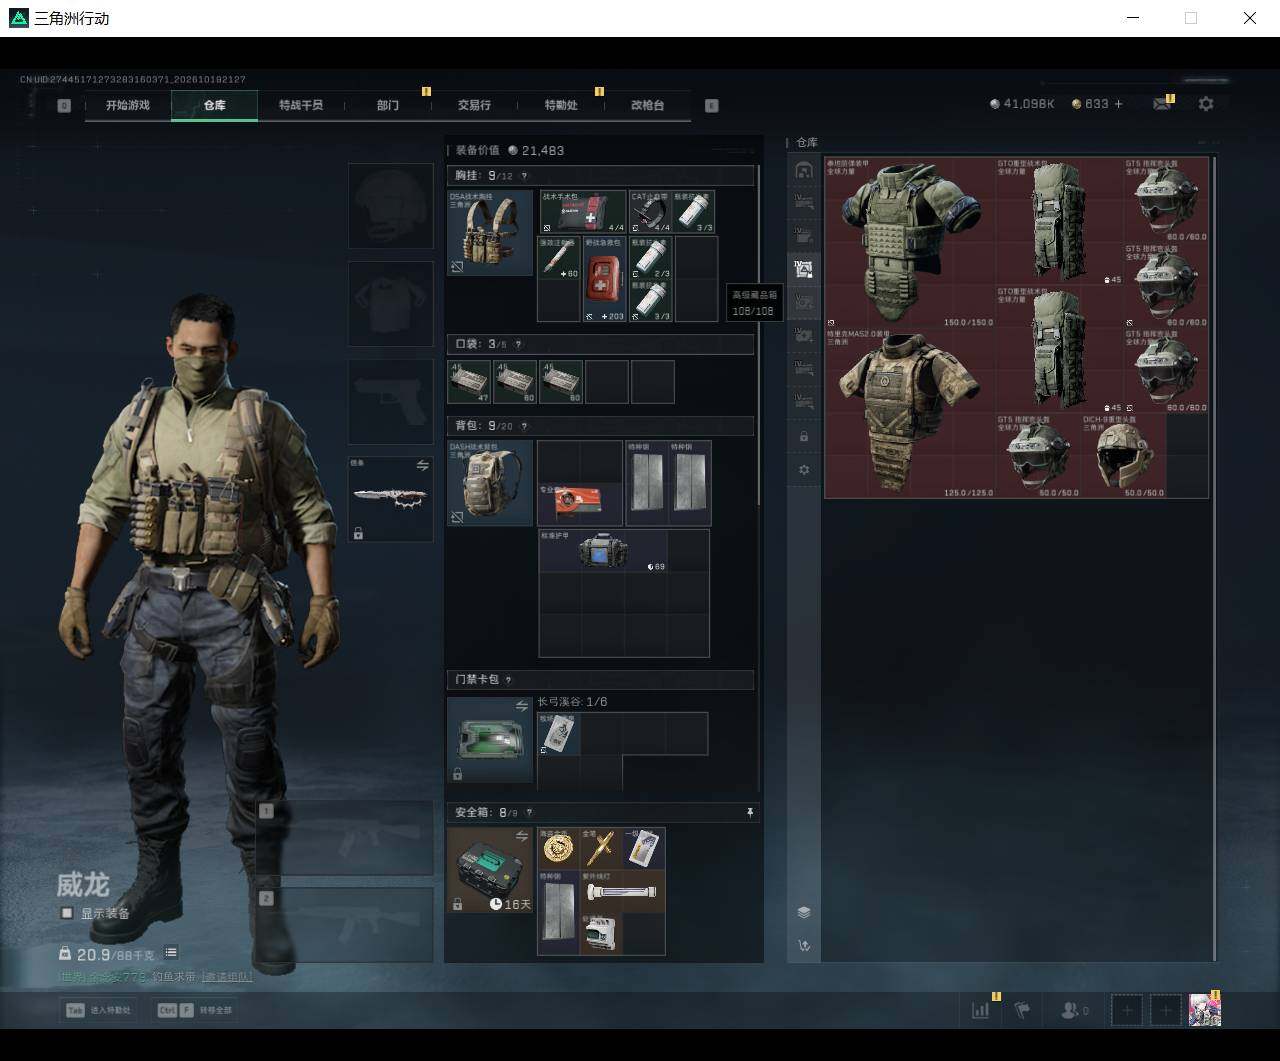Show help for 背包 section
1280x1061 pixels.
pyautogui.click(x=524, y=426)
